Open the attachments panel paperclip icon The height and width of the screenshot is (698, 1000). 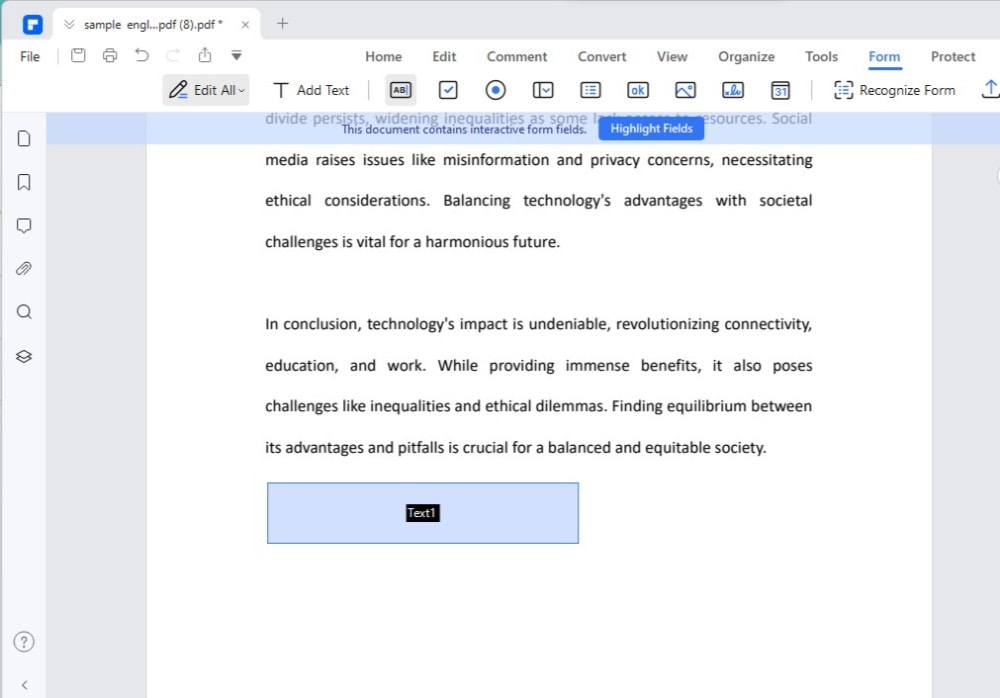(x=24, y=269)
